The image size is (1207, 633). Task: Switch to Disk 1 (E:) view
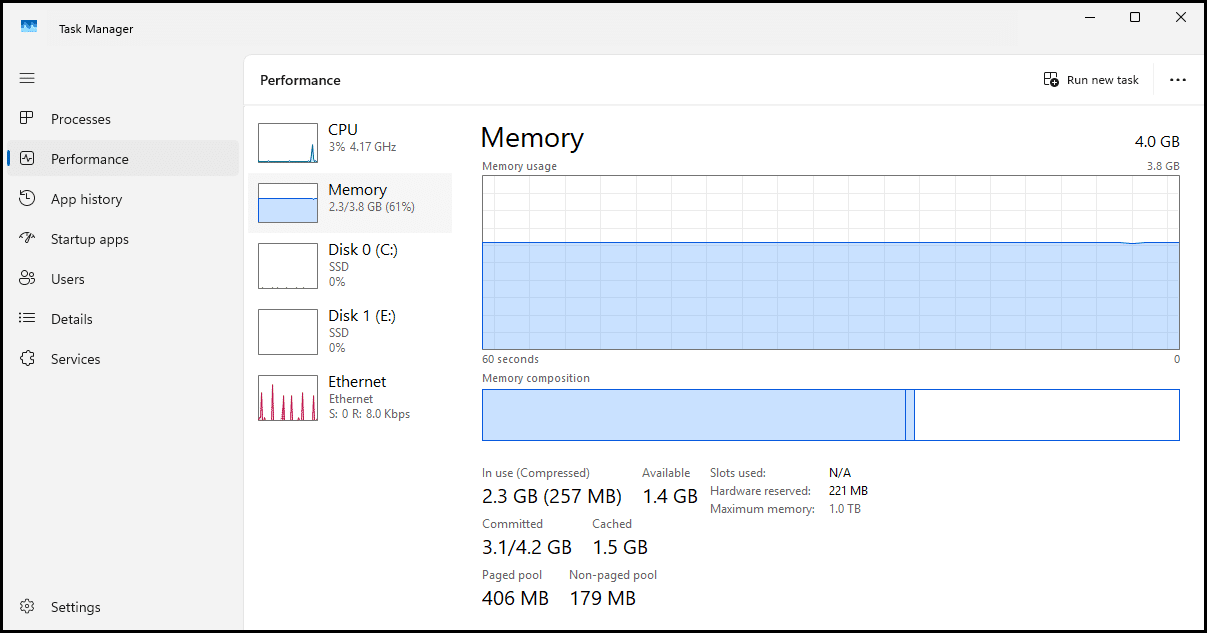(x=350, y=331)
